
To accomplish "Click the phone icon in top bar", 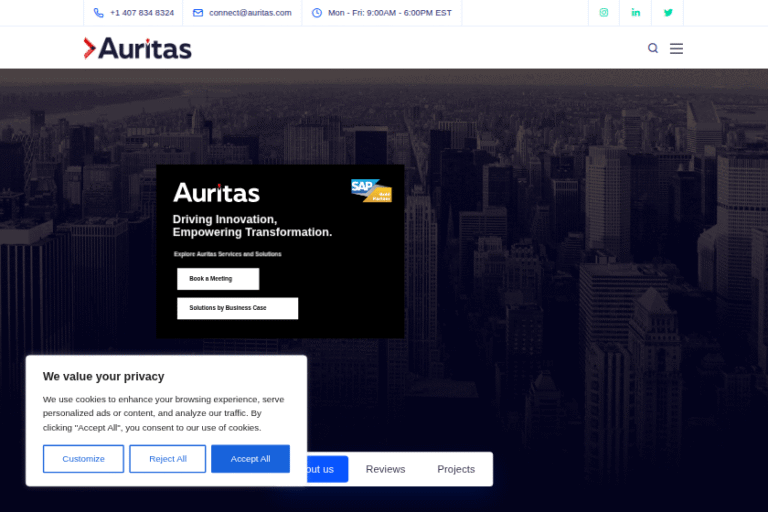I will [x=98, y=13].
